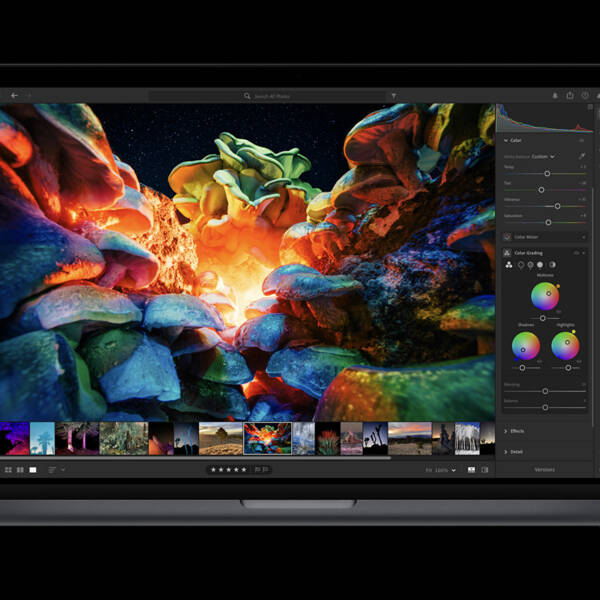Click the Midtones color wheel
Viewport: 600px width, 600px height.
point(544,295)
